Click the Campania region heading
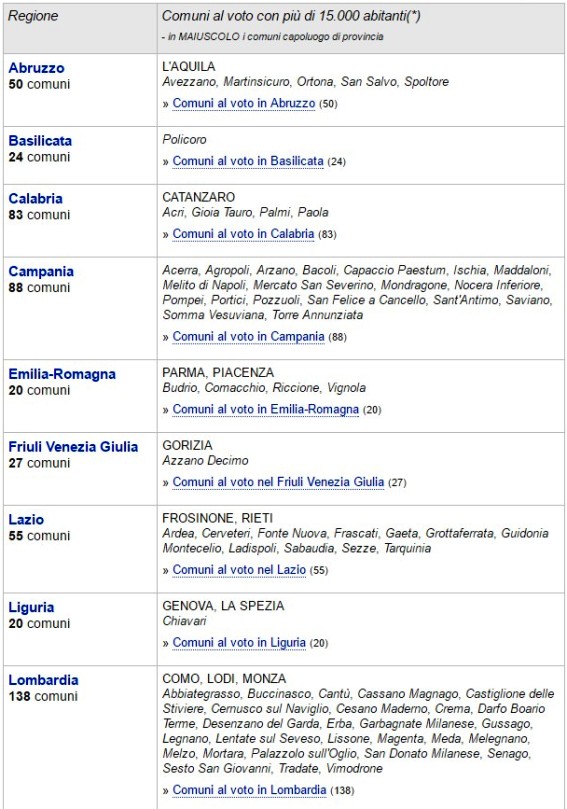Image resolution: width=567 pixels, height=809 pixels. click(x=41, y=271)
